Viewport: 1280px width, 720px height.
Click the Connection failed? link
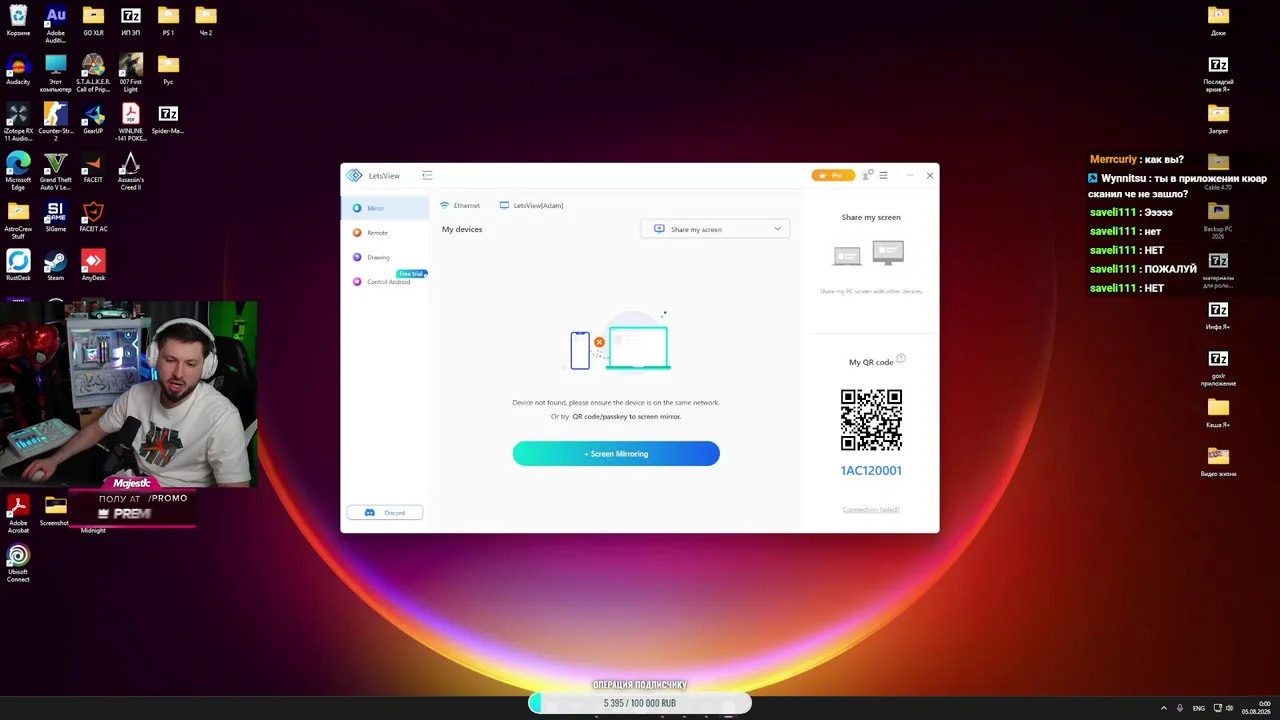tap(871, 509)
